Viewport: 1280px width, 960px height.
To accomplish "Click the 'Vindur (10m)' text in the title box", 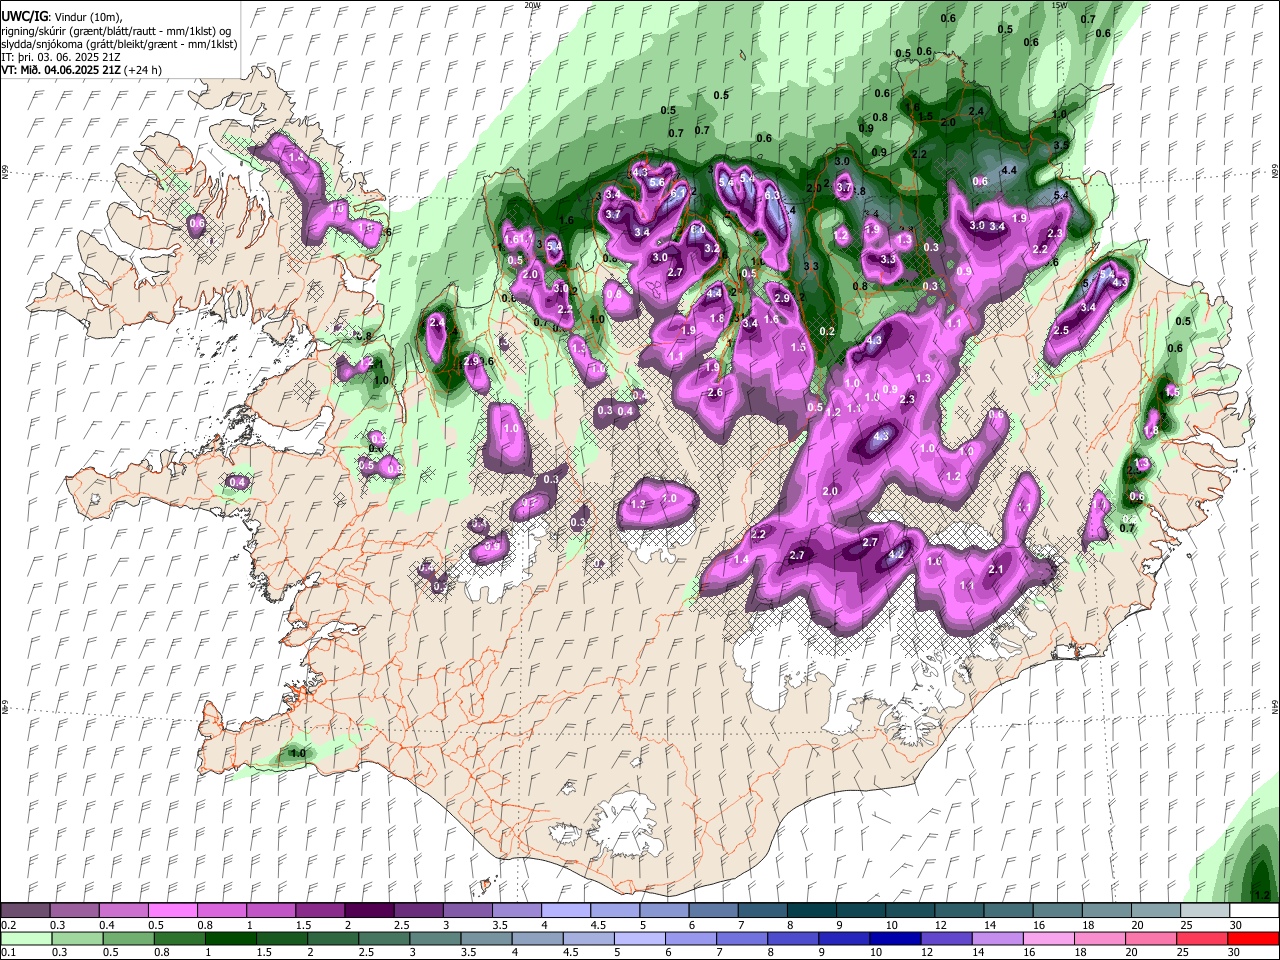I will 87,17.
